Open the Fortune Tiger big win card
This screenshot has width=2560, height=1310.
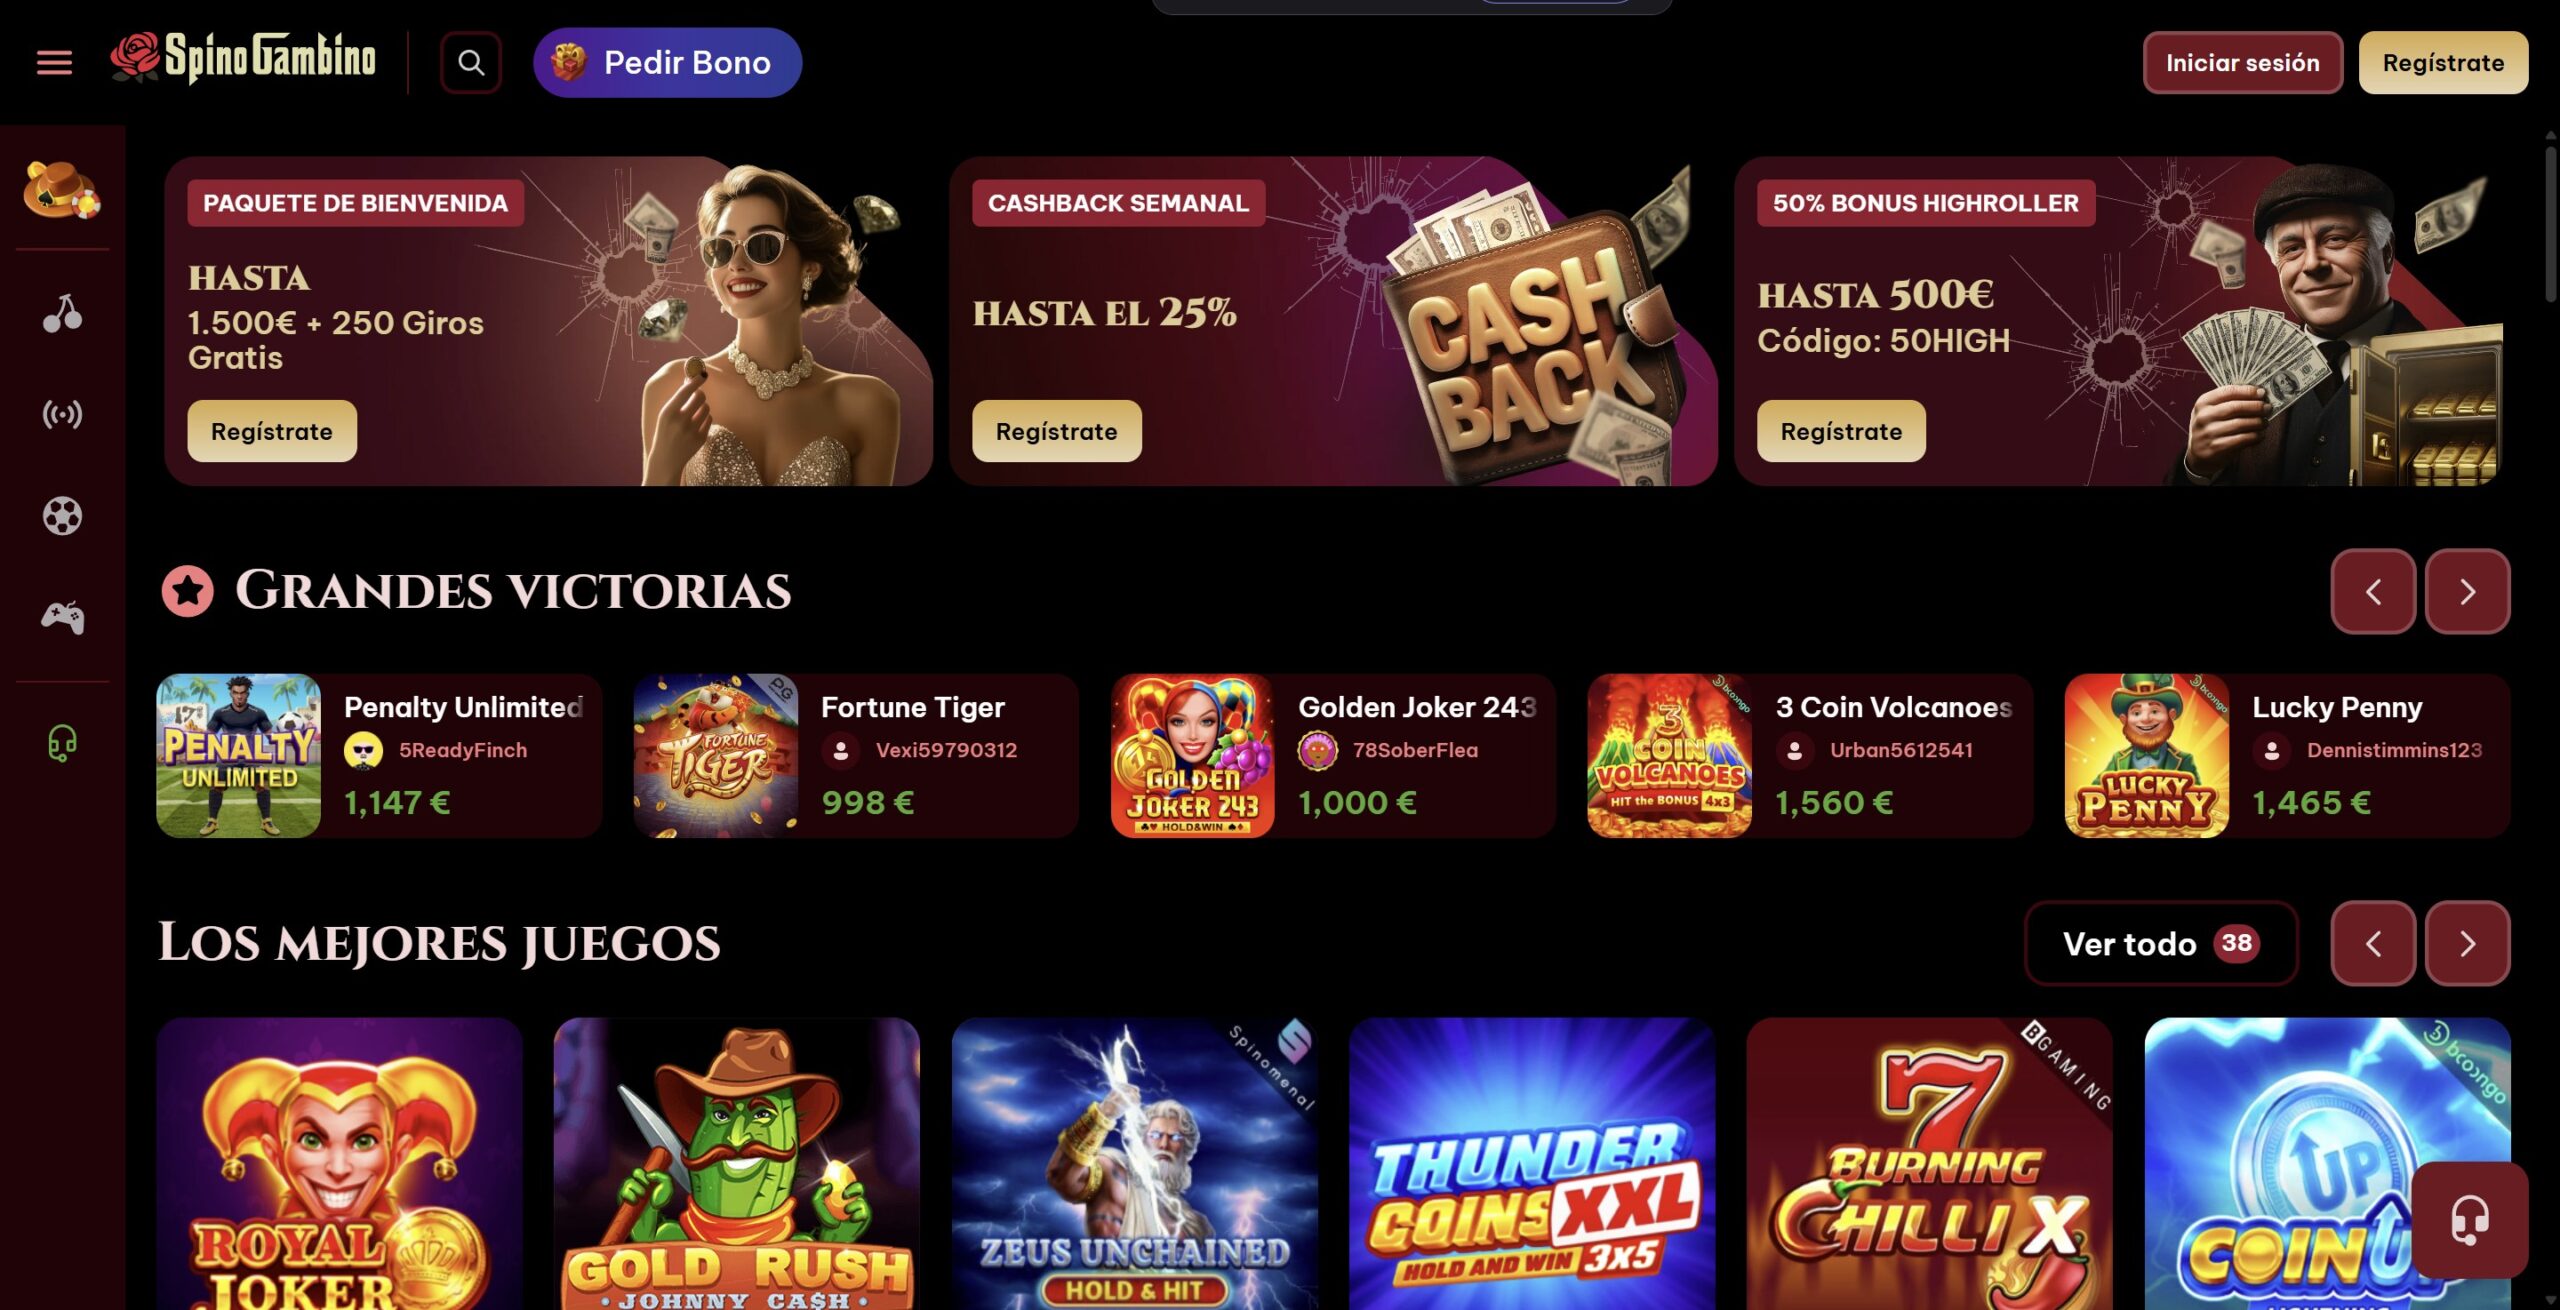(x=856, y=755)
